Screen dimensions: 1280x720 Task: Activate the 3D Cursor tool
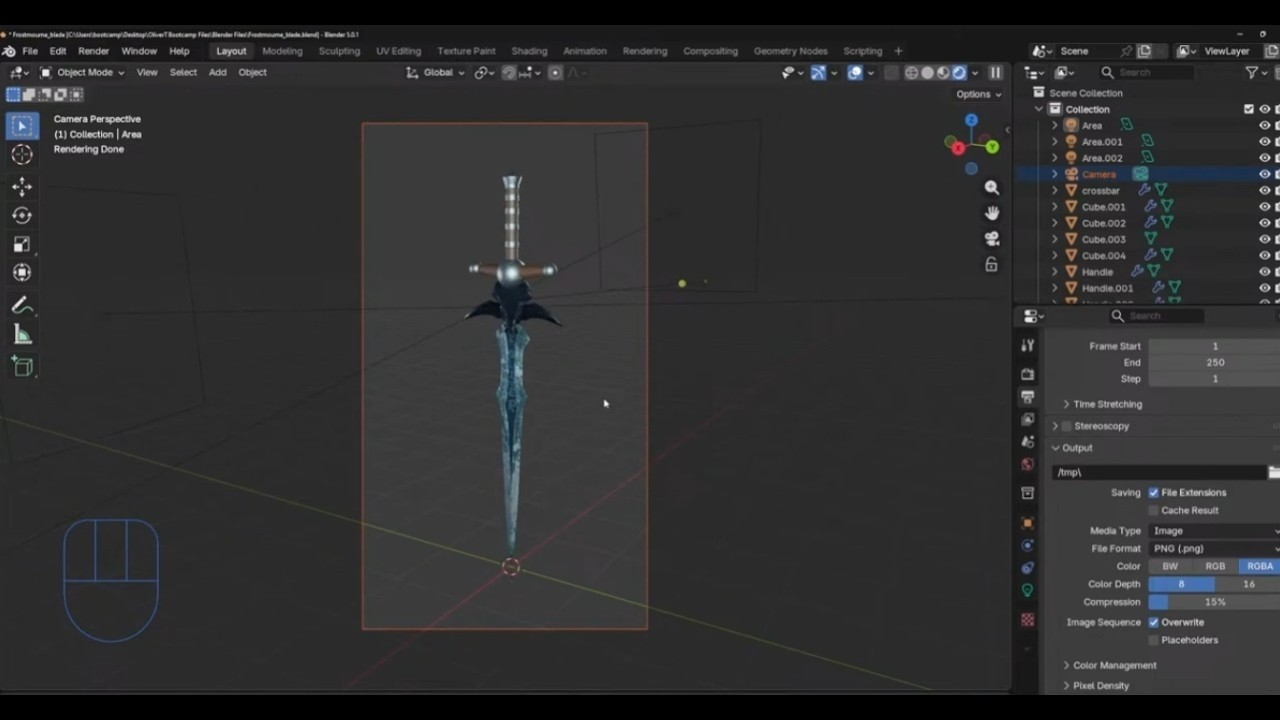pos(22,154)
